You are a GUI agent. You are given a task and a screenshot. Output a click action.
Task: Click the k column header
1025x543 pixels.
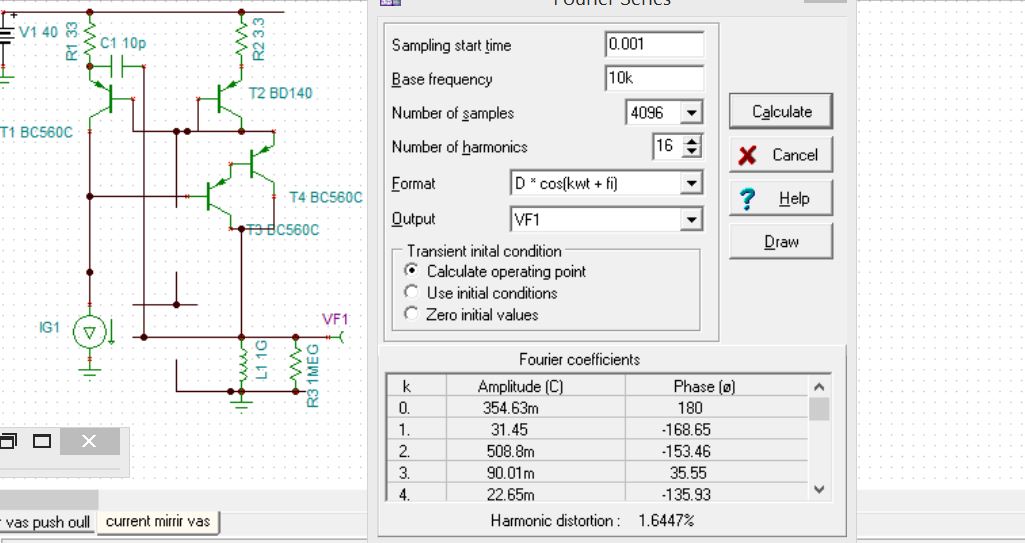click(x=416, y=386)
